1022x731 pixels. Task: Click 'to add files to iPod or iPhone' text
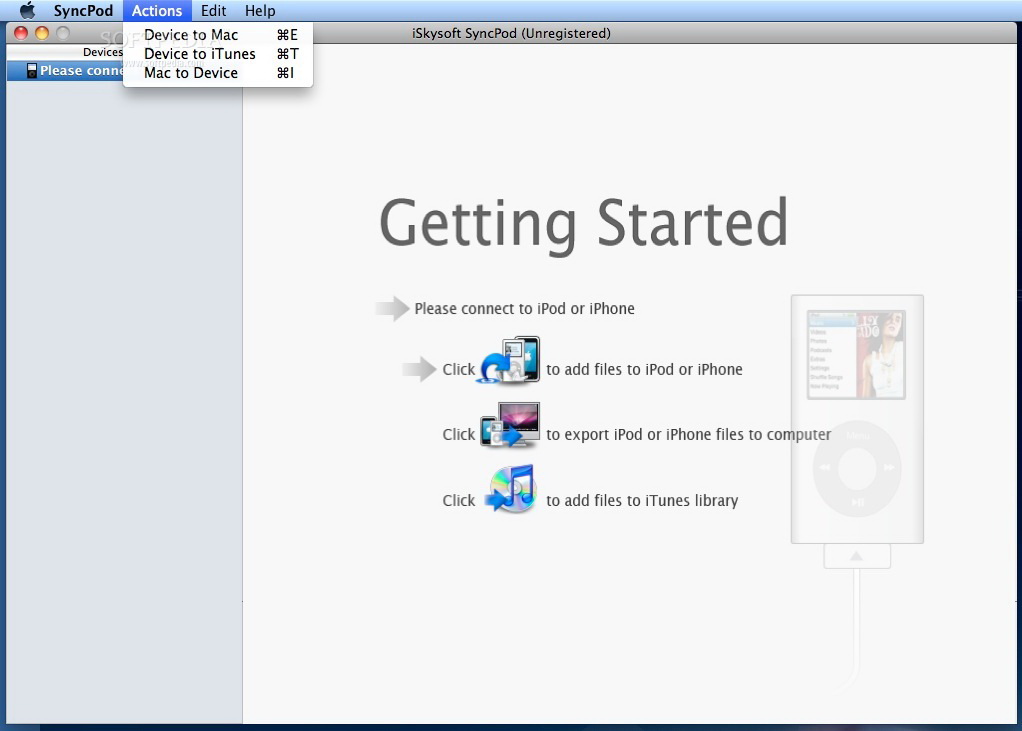click(x=644, y=369)
